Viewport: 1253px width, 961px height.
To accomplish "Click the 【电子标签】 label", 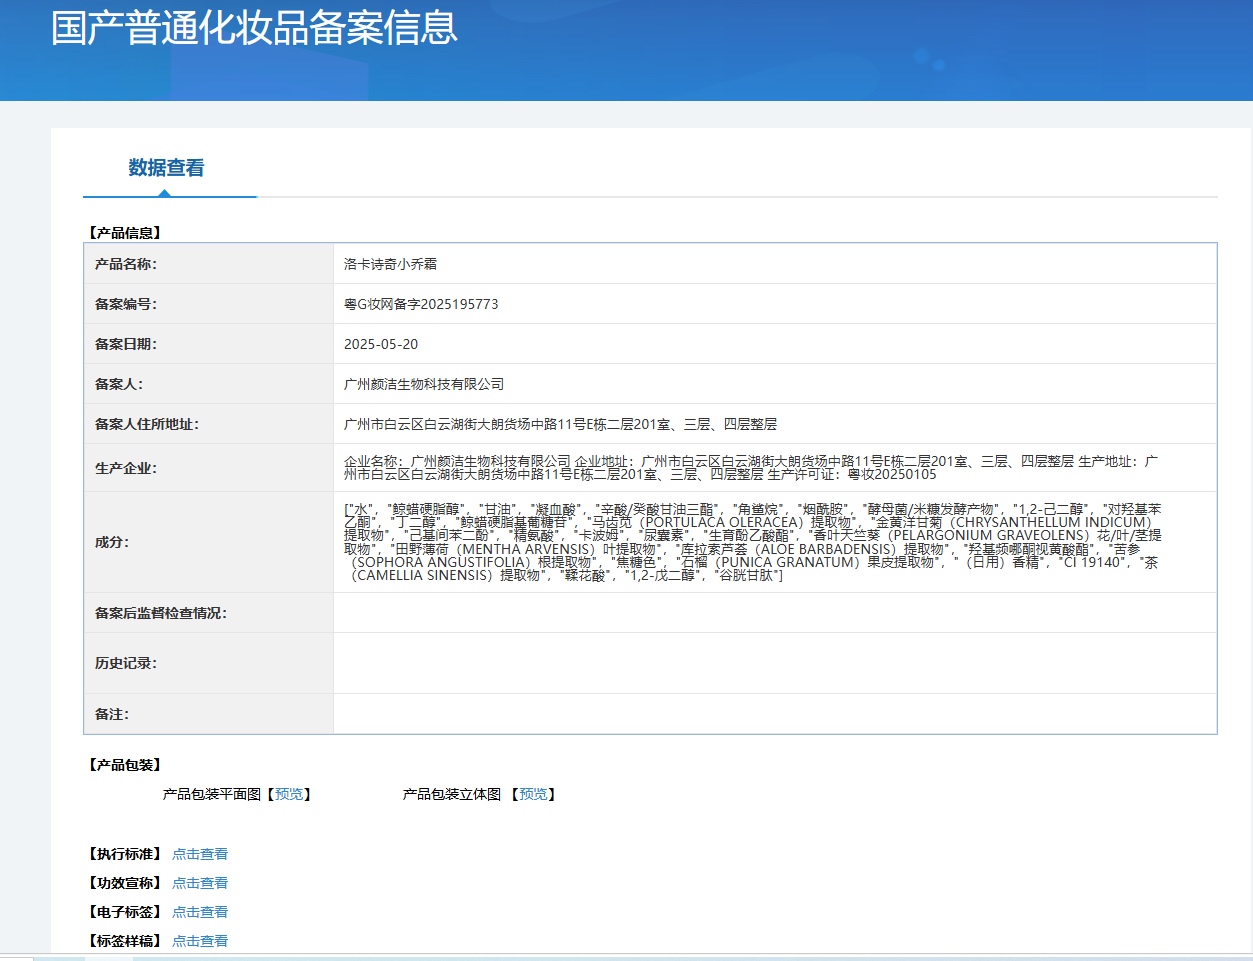I will click(125, 912).
